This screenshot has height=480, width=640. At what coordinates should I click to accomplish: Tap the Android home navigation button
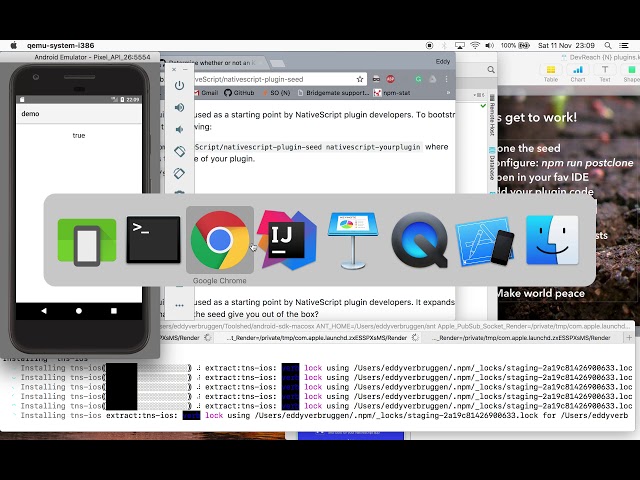click(x=79, y=311)
